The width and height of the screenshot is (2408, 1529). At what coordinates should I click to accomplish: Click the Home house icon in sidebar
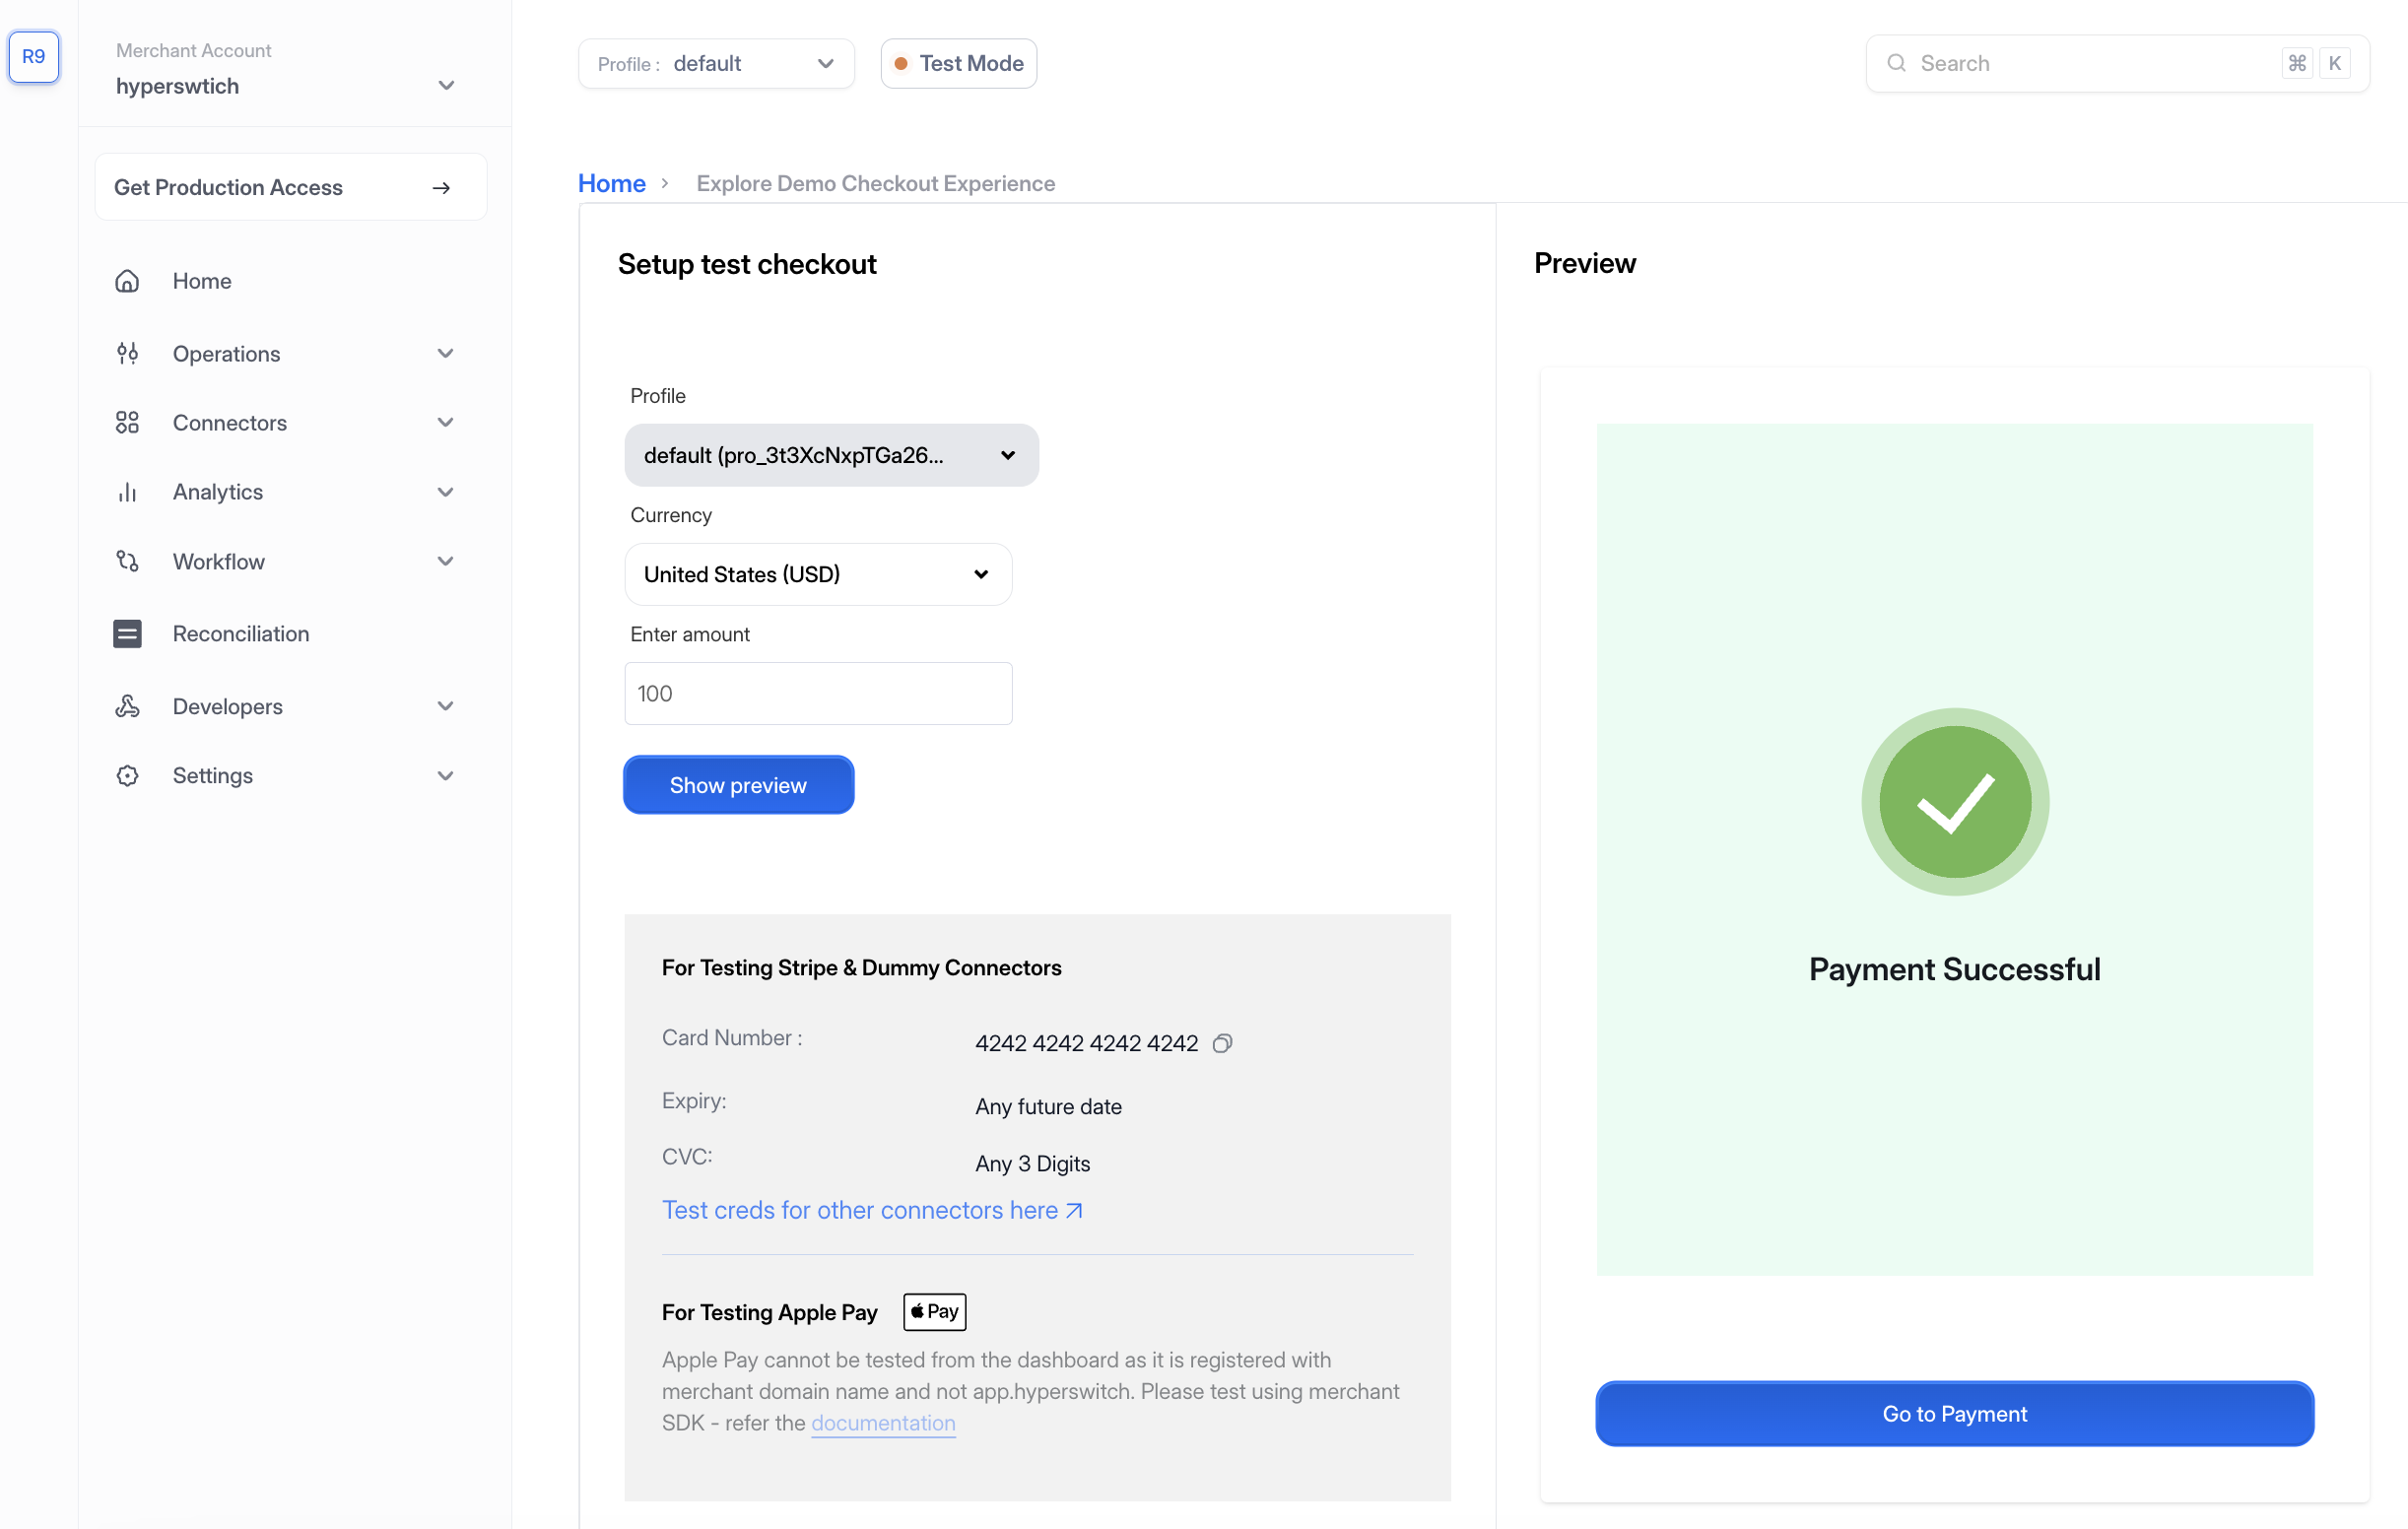127,281
